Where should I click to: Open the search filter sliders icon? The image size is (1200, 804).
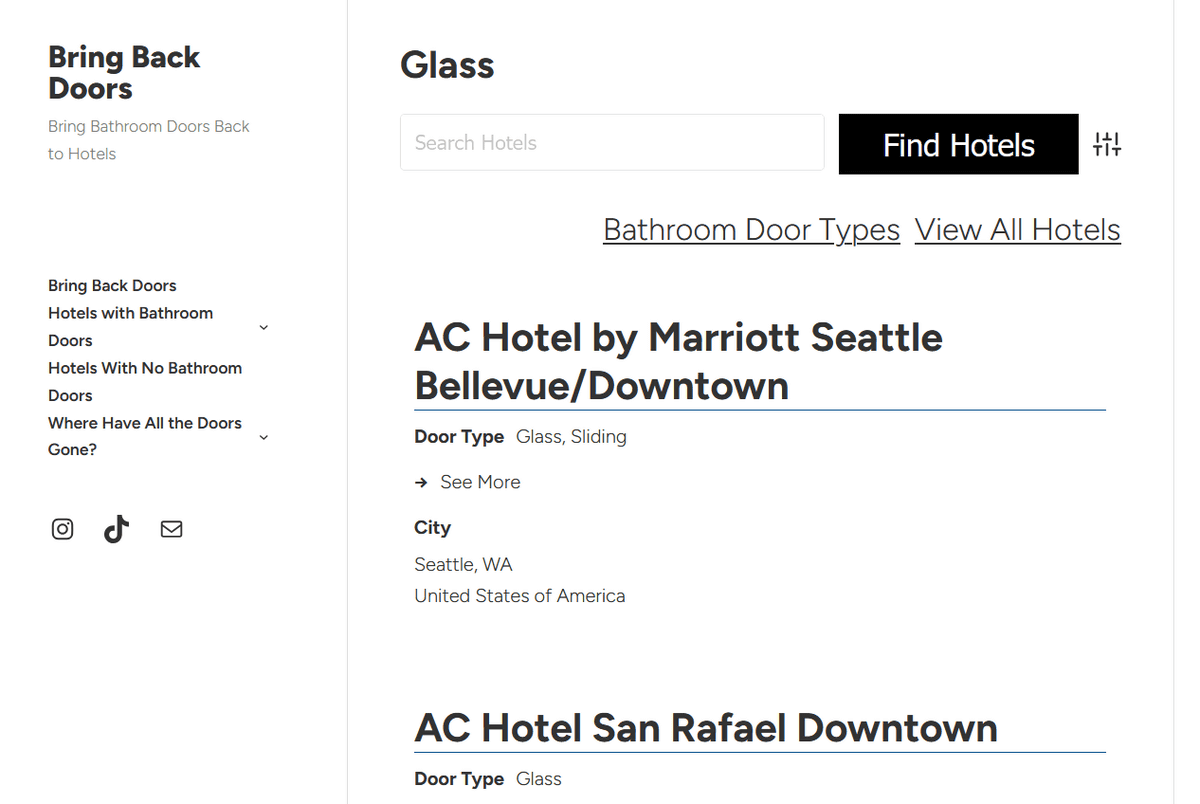[1107, 144]
